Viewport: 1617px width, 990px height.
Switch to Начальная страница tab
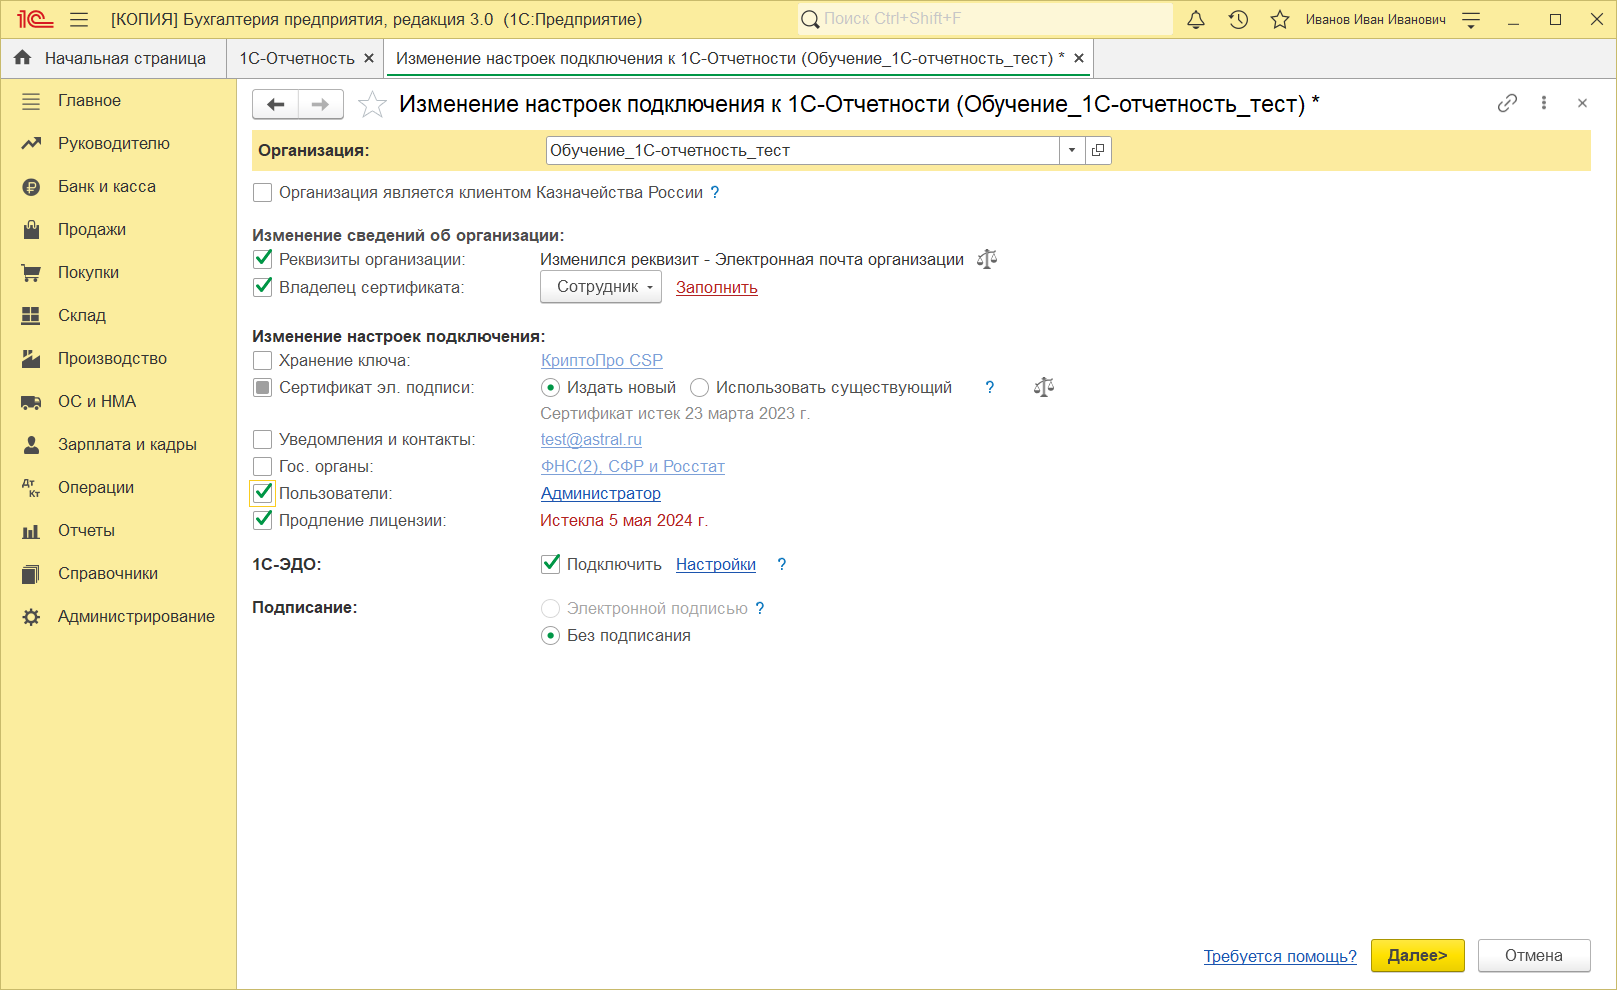pyautogui.click(x=113, y=58)
